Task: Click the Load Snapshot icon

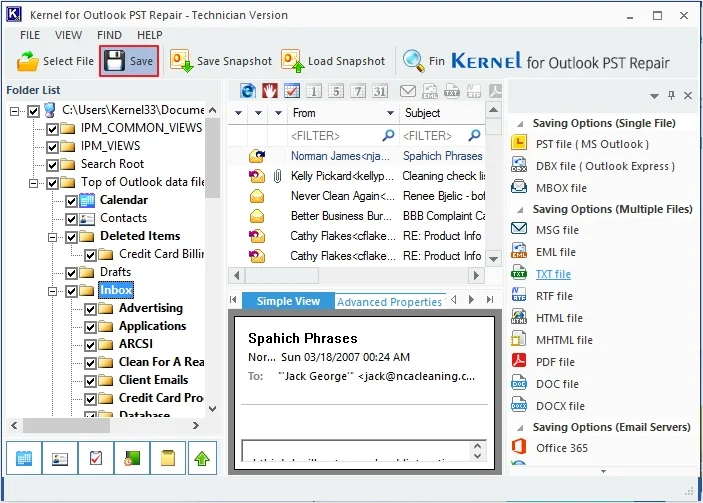Action: 292,61
